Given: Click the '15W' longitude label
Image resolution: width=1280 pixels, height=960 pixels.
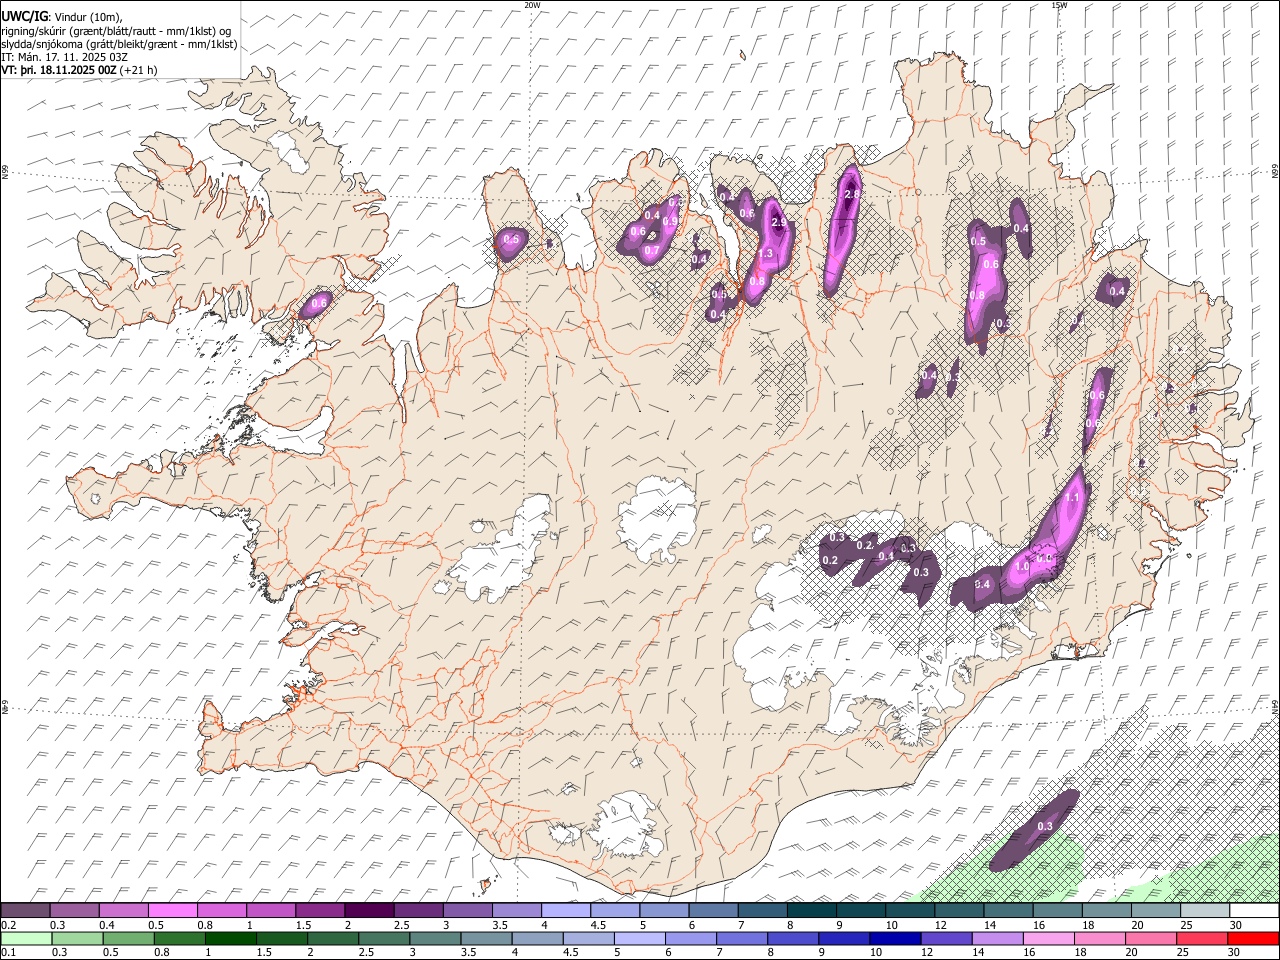Looking at the screenshot, I should pos(1059,5).
